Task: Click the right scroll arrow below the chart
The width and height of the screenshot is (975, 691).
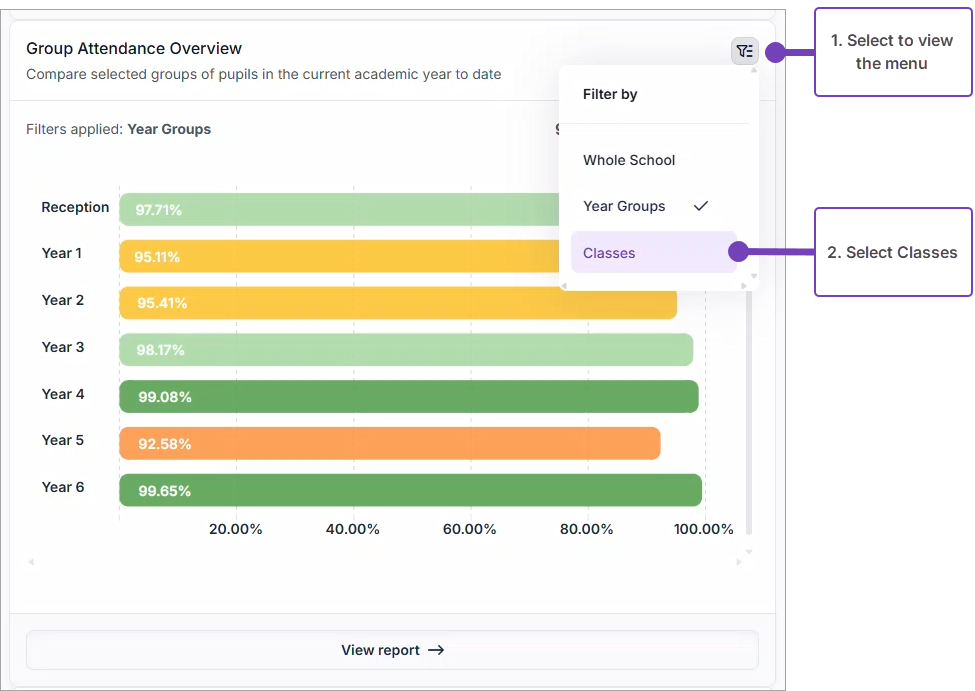Action: (x=738, y=562)
